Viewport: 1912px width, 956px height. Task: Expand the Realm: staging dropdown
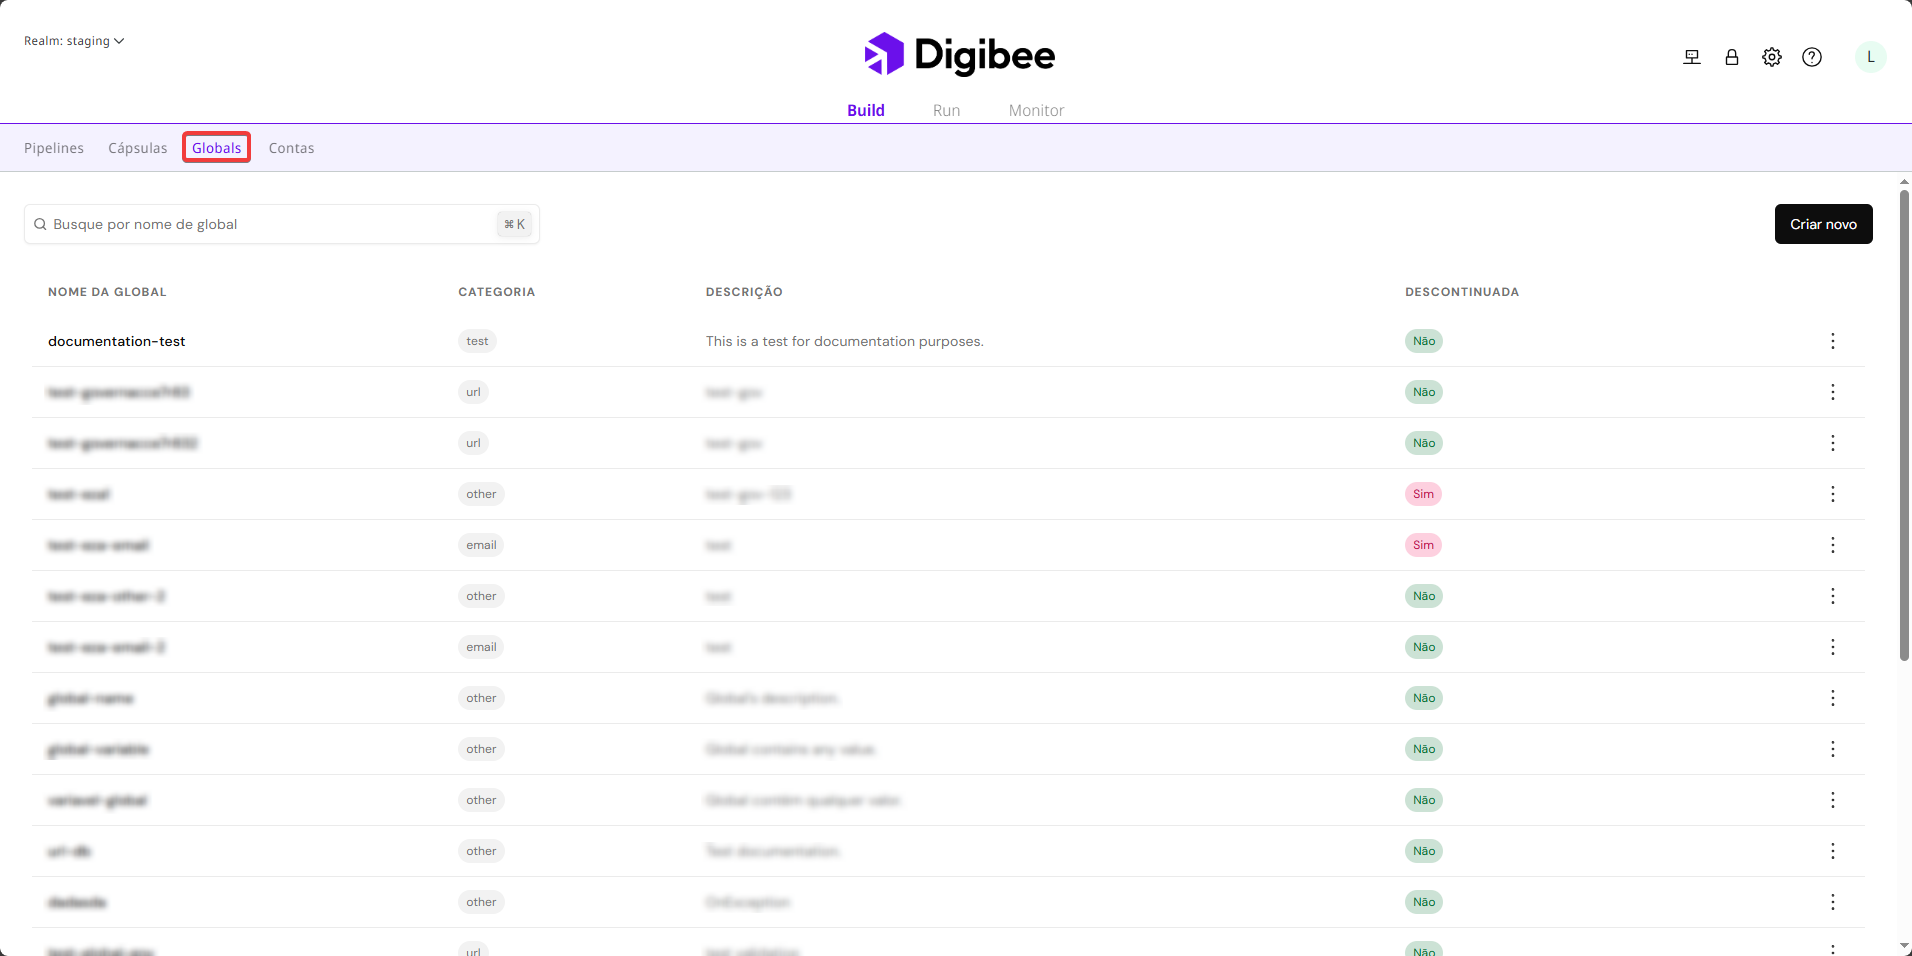tap(74, 41)
